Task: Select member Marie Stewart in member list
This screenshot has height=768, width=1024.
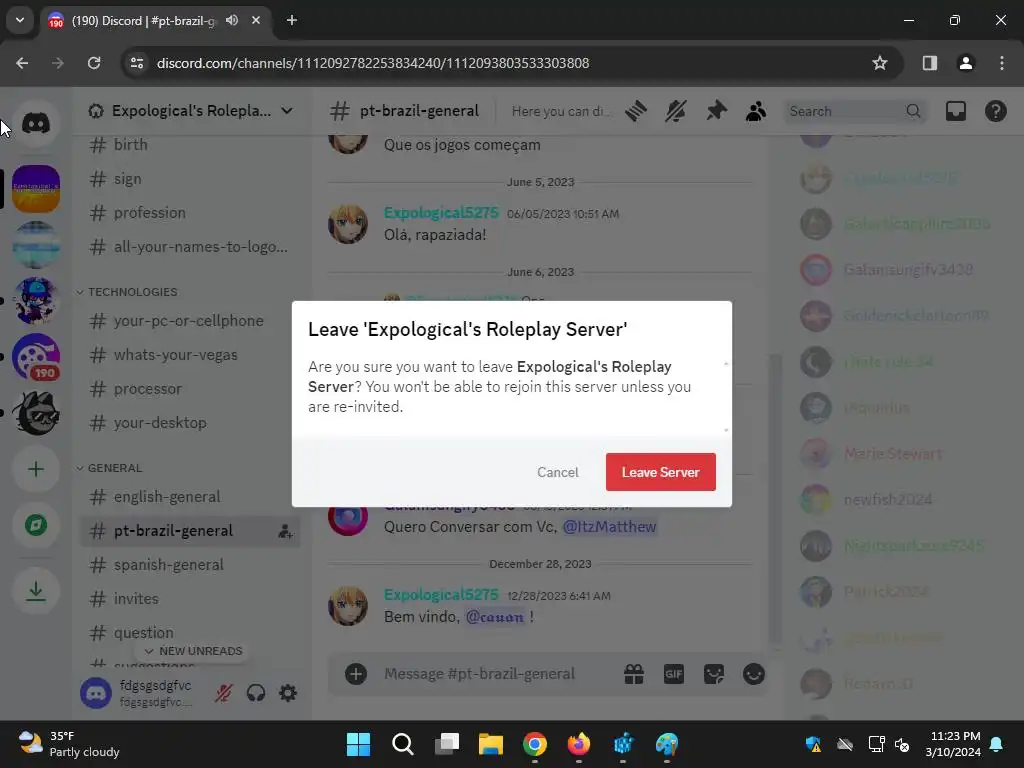Action: tap(891, 453)
